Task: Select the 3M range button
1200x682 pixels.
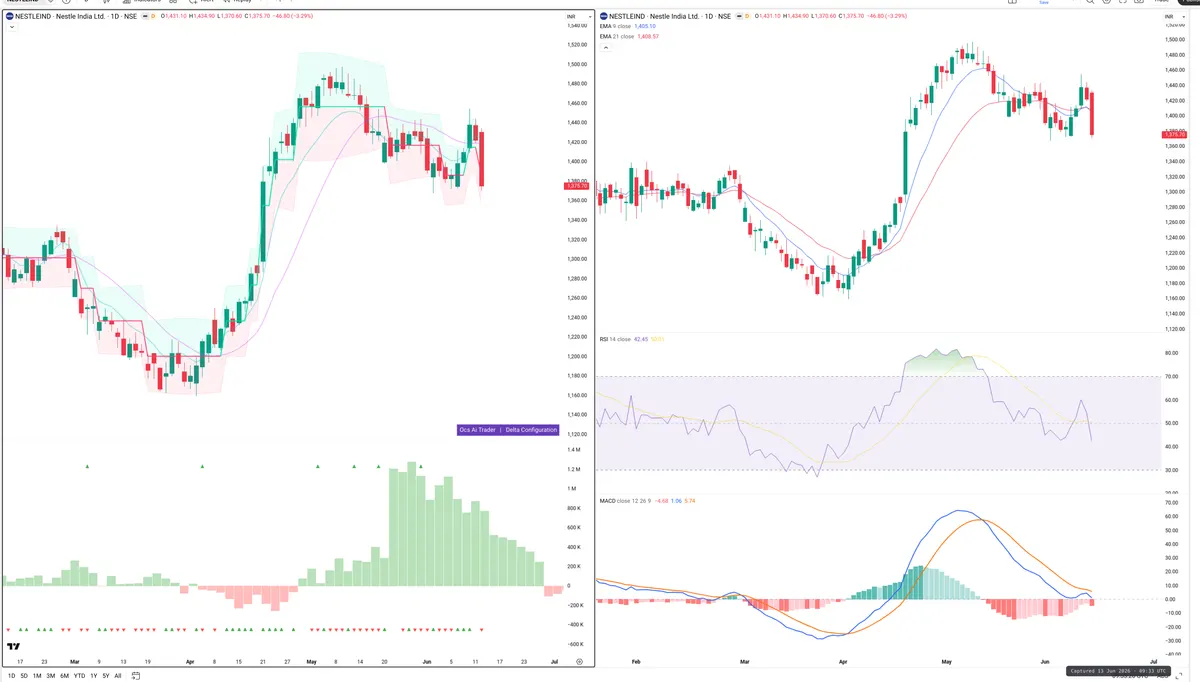Action: pyautogui.click(x=51, y=676)
